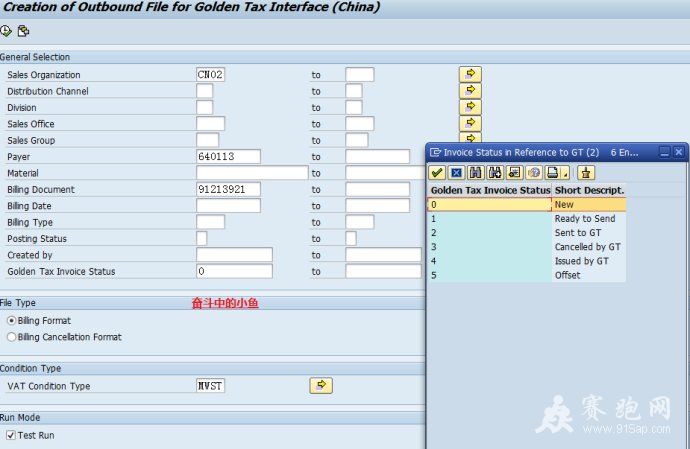Click the Material from input field
The image size is (690, 449).
tap(252, 173)
